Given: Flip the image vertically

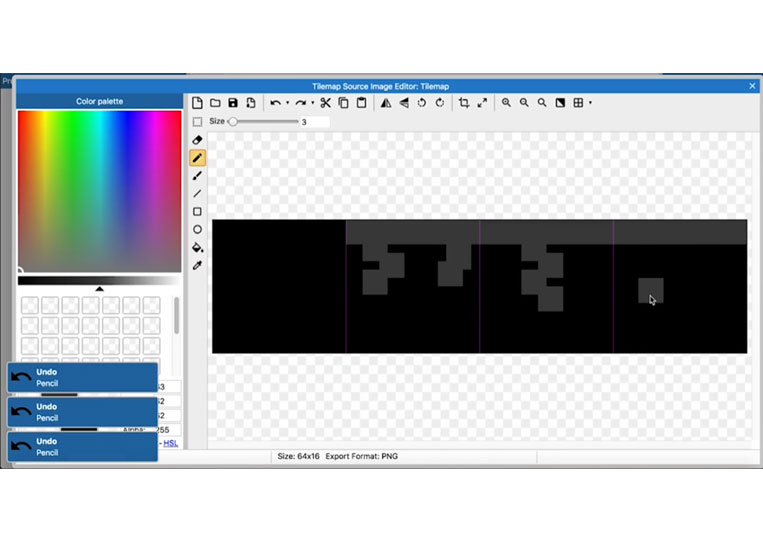Looking at the screenshot, I should (x=404, y=103).
